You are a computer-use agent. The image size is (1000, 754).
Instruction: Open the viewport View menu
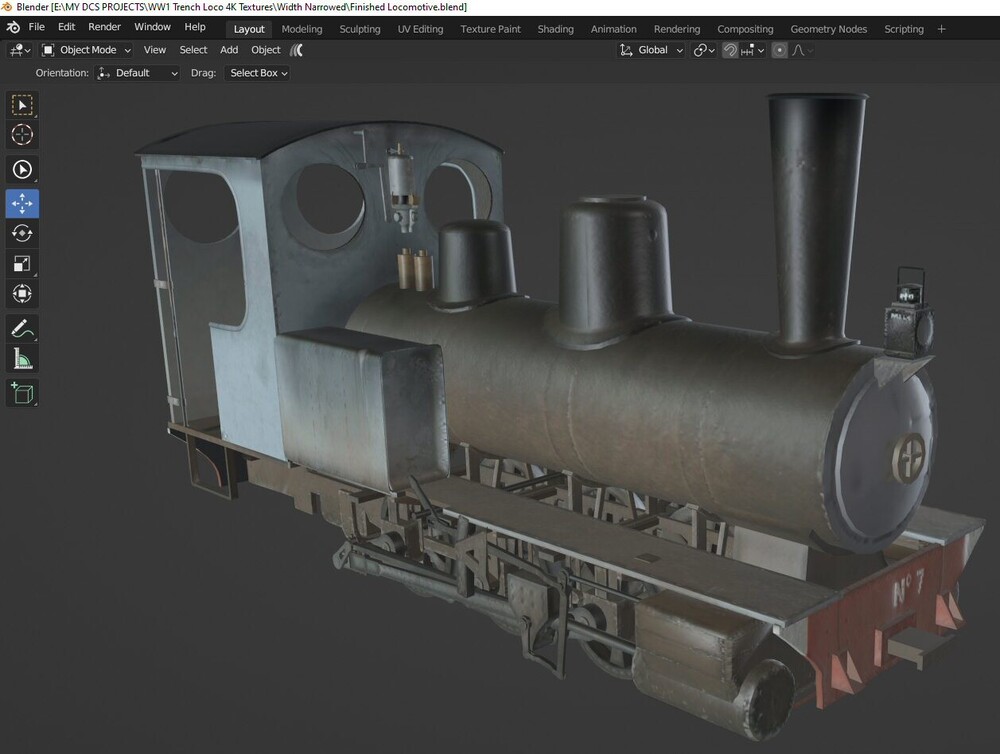click(x=154, y=50)
